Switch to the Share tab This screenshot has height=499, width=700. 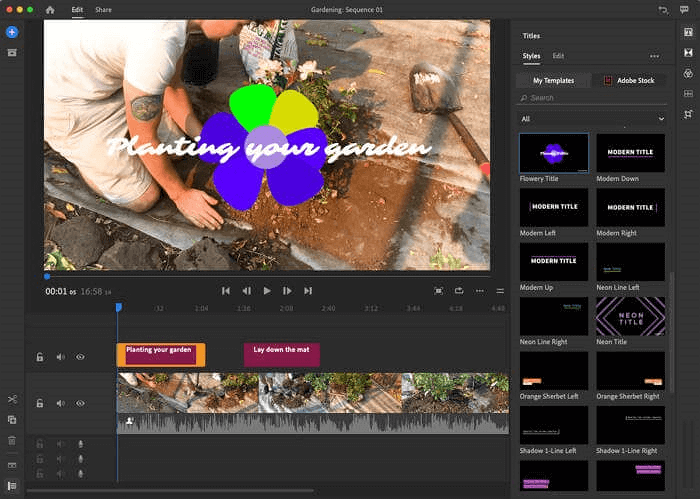(x=103, y=9)
